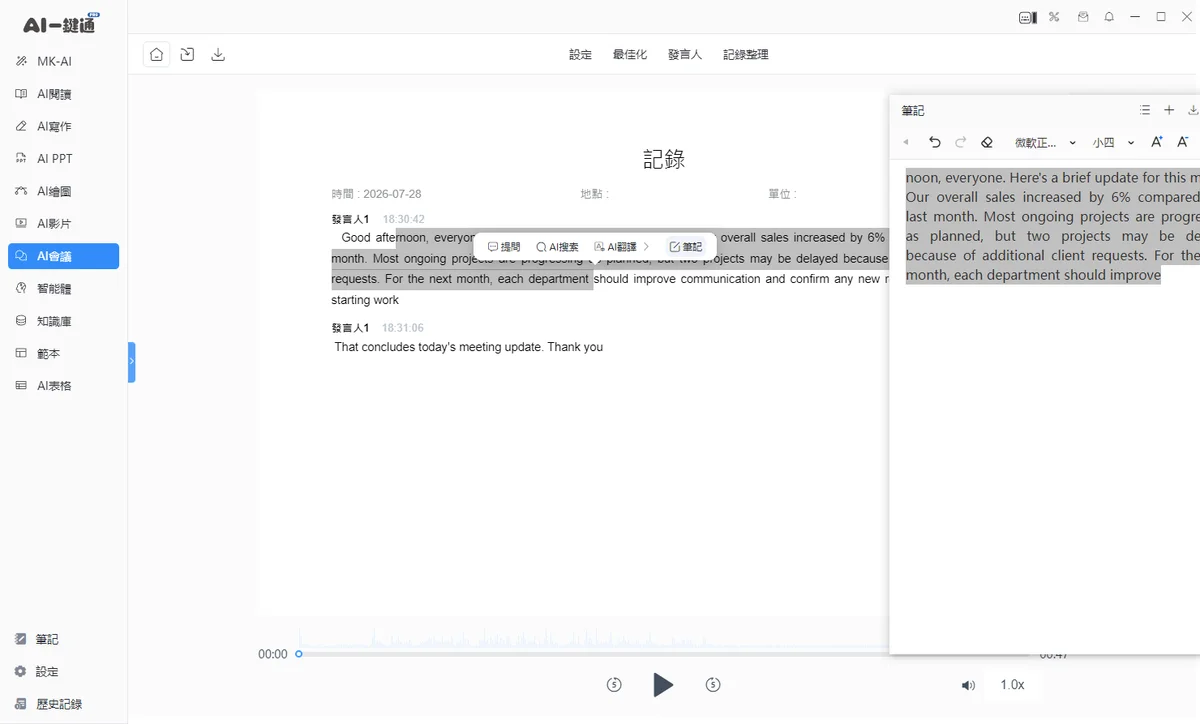1200x724 pixels.
Task: Clear formatting with eraser icon
Action: coord(987,142)
